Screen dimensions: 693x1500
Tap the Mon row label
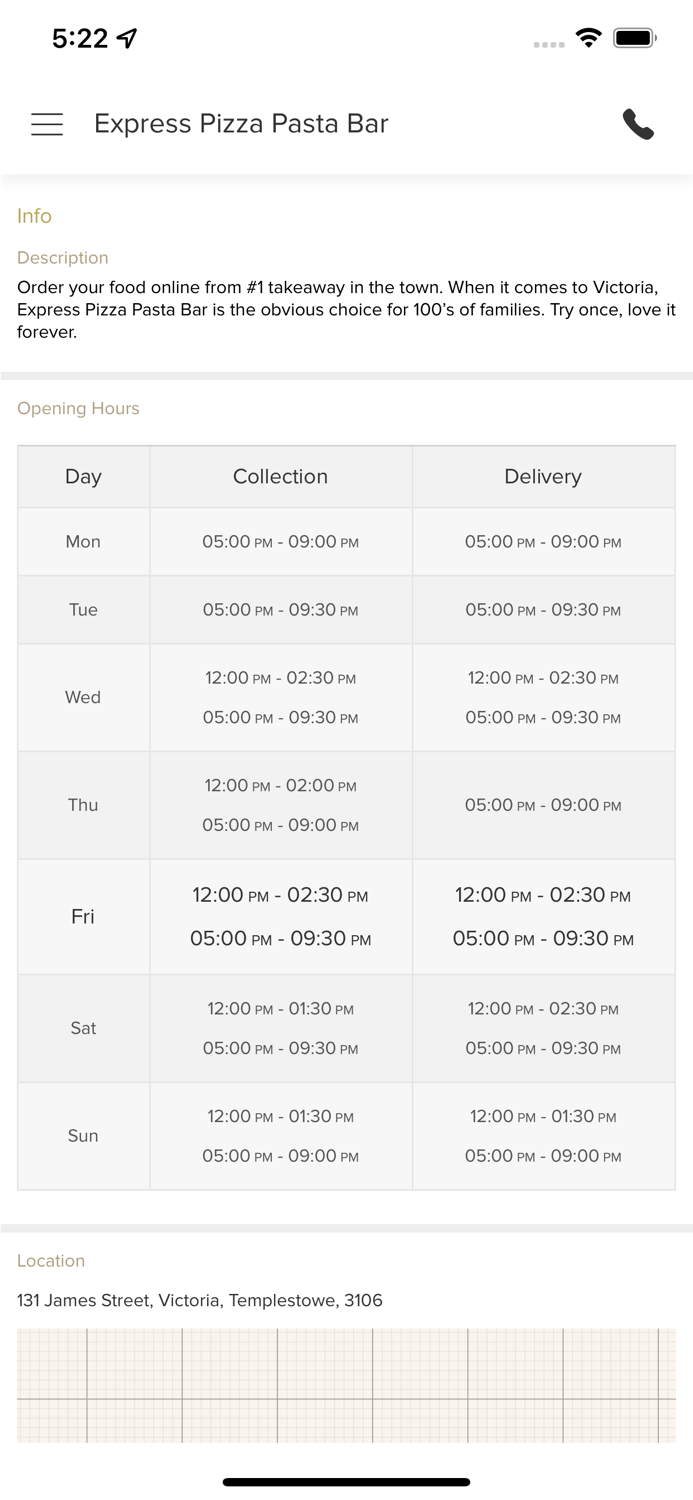point(83,542)
